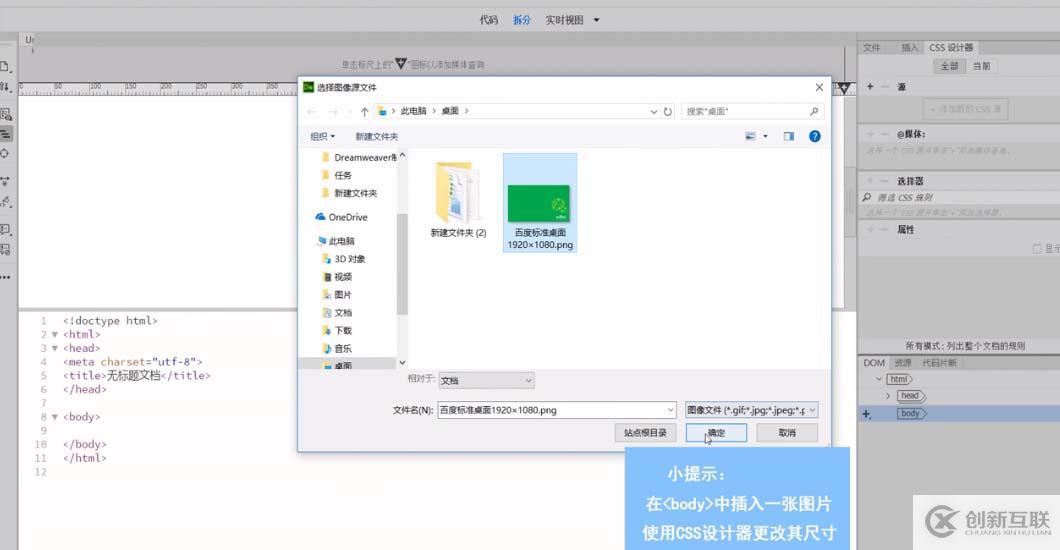This screenshot has width=1060, height=550.
Task: Click 新建文件夹 in dialog toolbar
Action: (377, 136)
